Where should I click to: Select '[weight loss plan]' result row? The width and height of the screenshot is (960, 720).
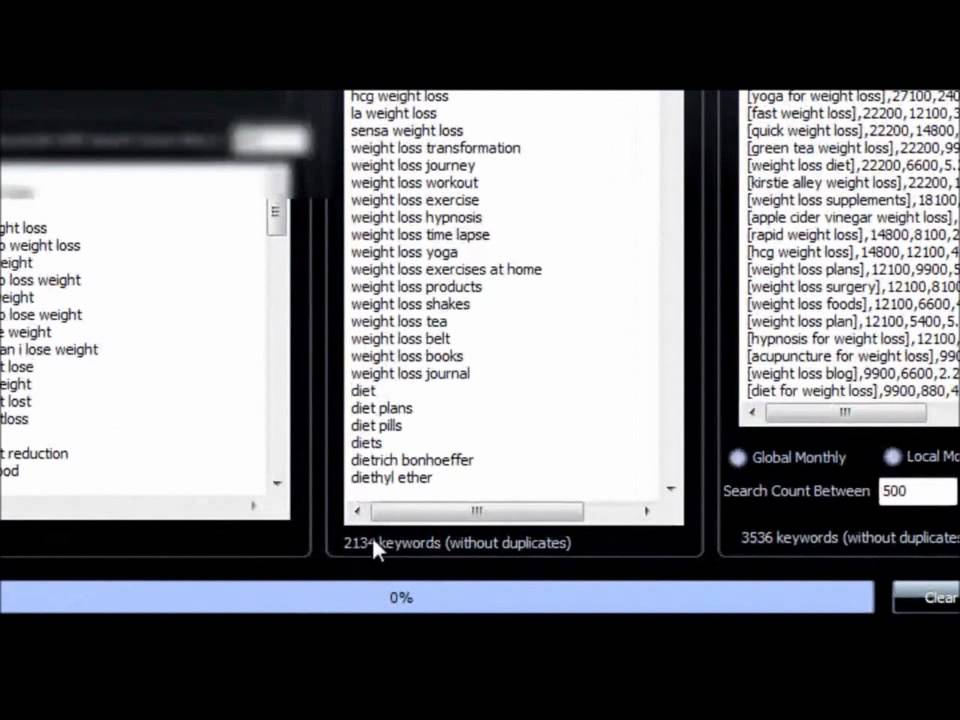853,321
